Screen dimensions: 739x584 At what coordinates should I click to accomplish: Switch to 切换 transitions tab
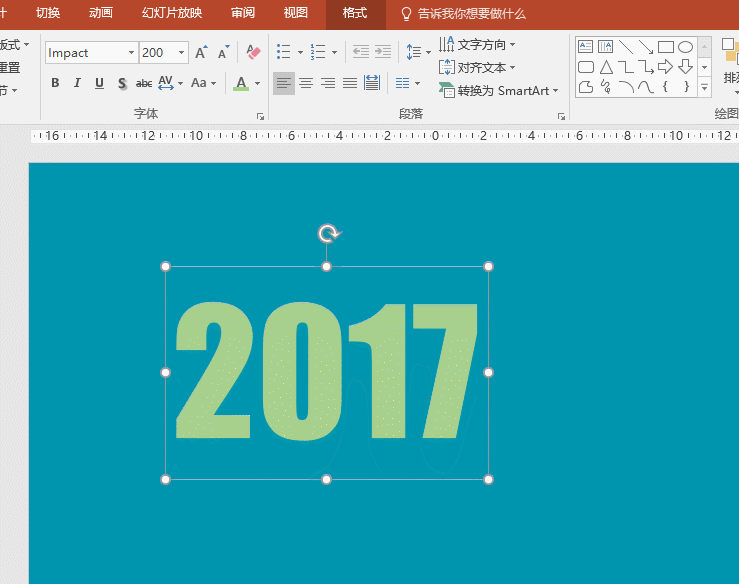tap(48, 13)
